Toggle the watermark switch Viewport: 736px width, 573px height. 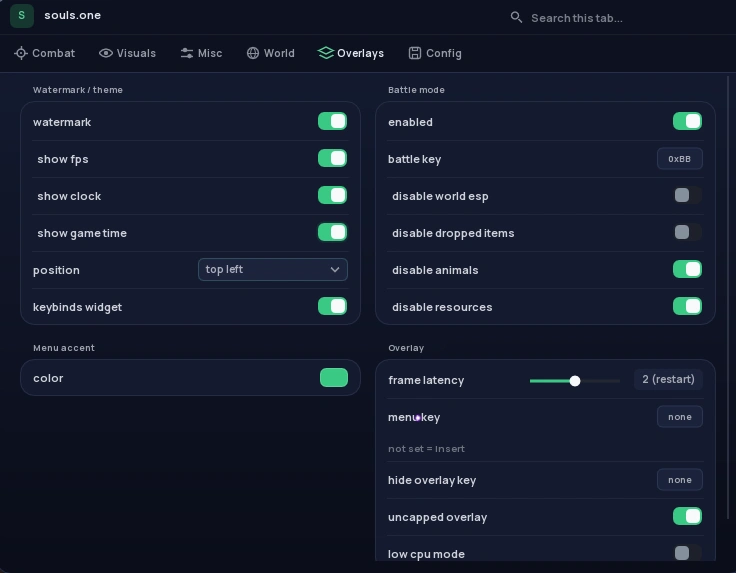tap(332, 121)
